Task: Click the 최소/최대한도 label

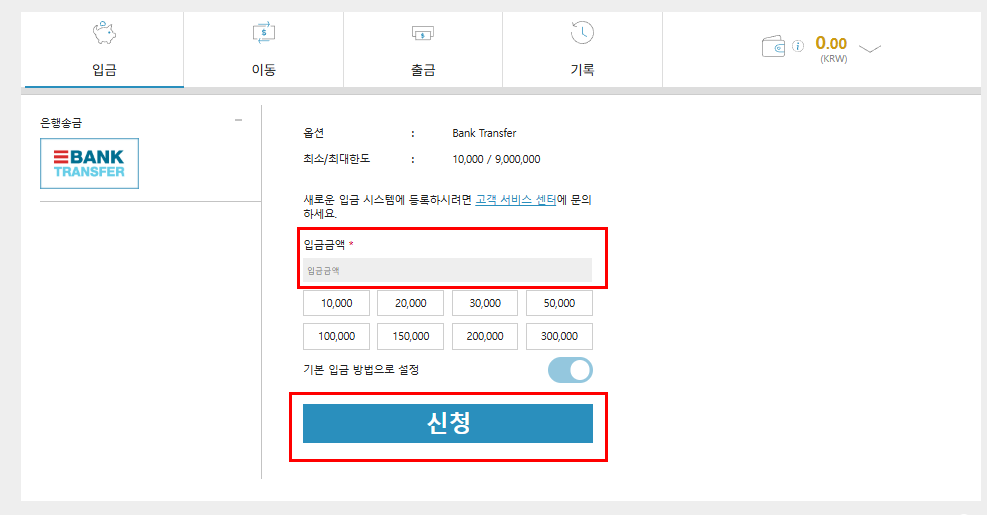Action: (x=336, y=159)
